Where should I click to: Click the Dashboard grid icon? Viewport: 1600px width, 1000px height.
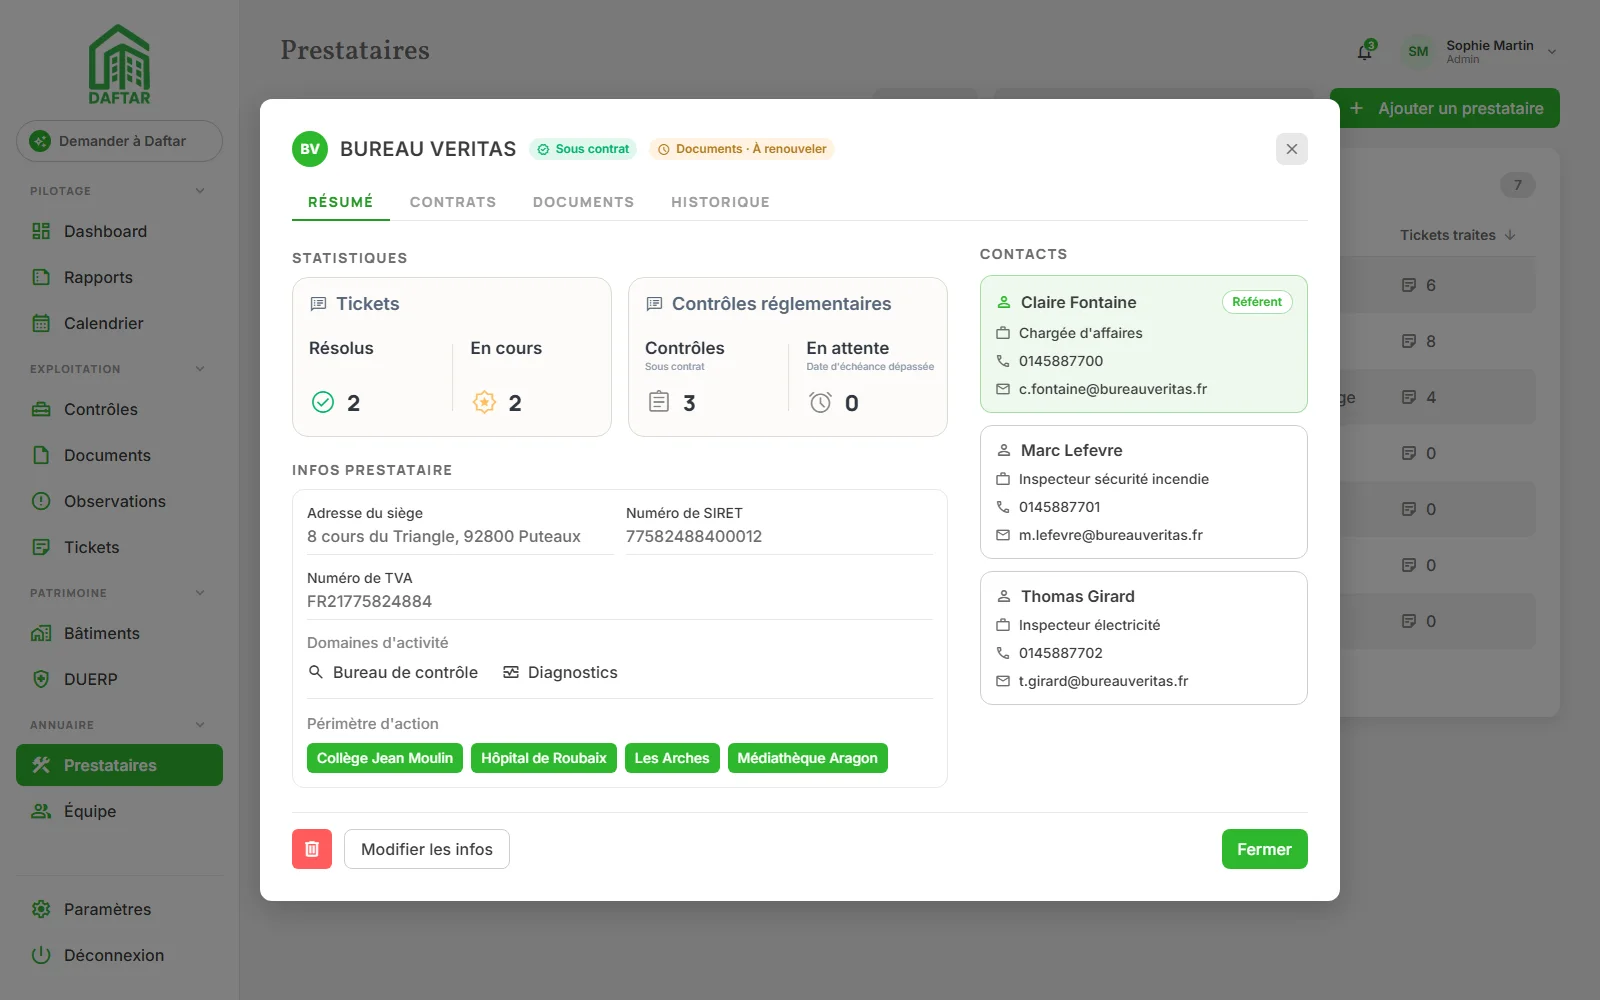41,231
